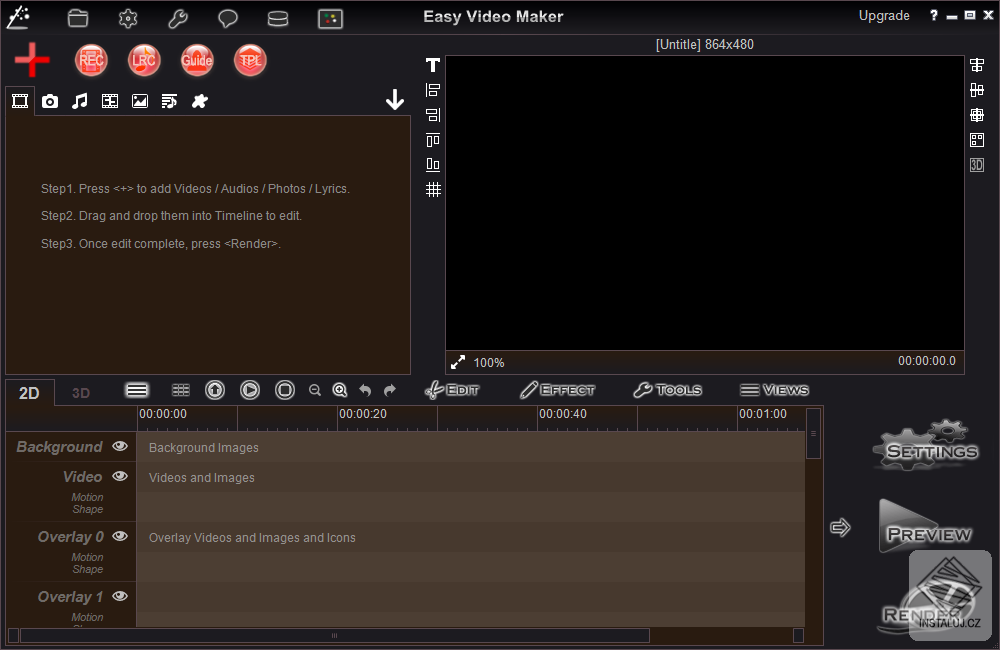The image size is (1000, 650).
Task: Toggle the 3D icon right of preview
Action: click(977, 165)
